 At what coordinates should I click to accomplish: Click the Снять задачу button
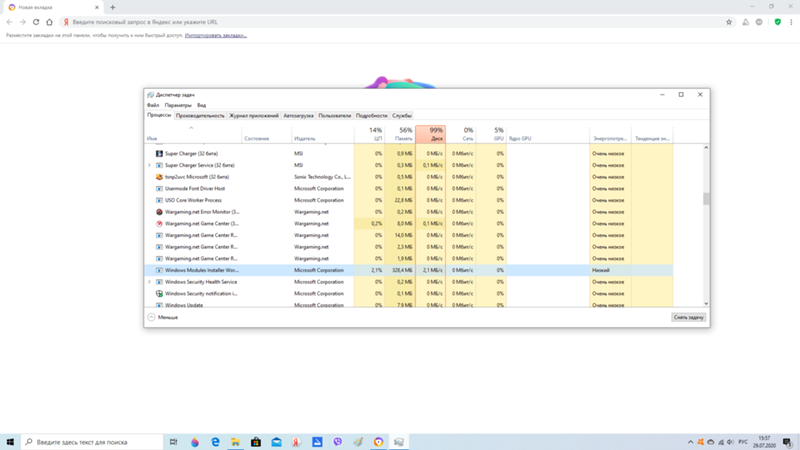coord(689,317)
